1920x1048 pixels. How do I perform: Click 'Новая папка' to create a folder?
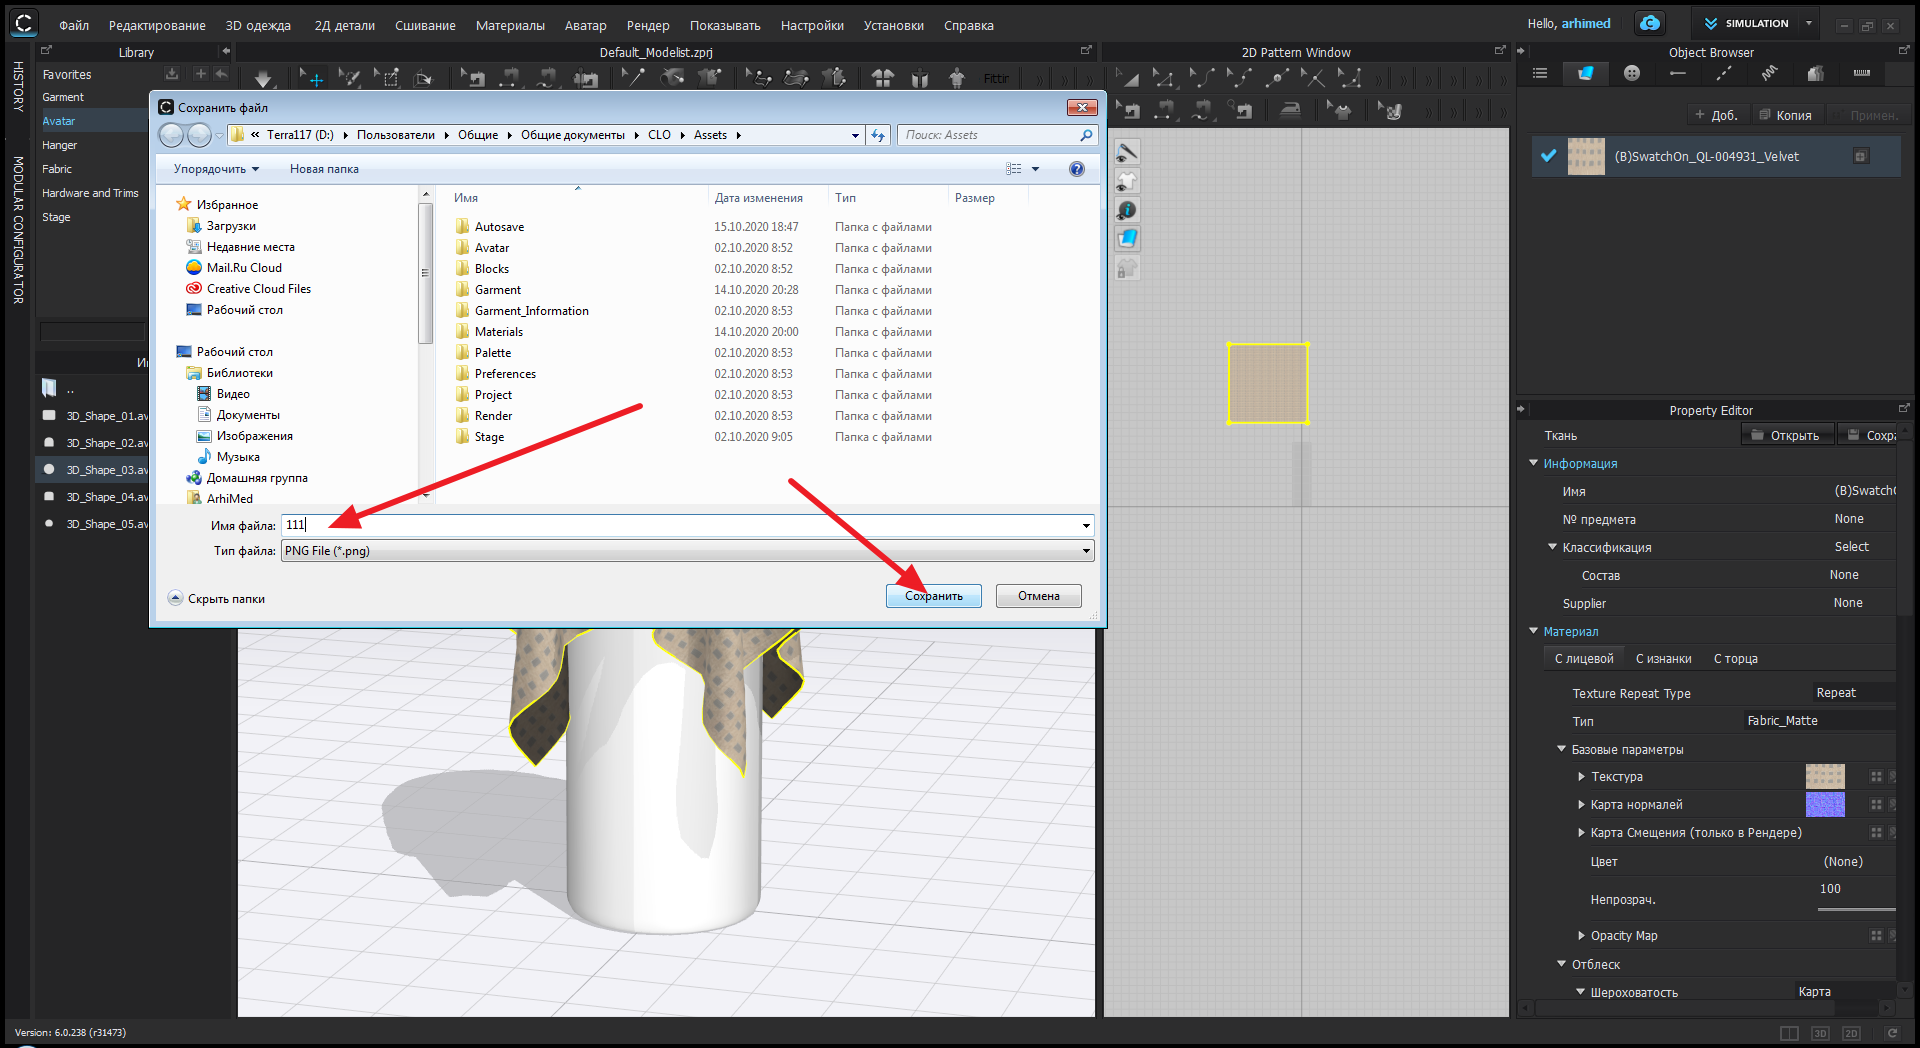pyautogui.click(x=324, y=169)
